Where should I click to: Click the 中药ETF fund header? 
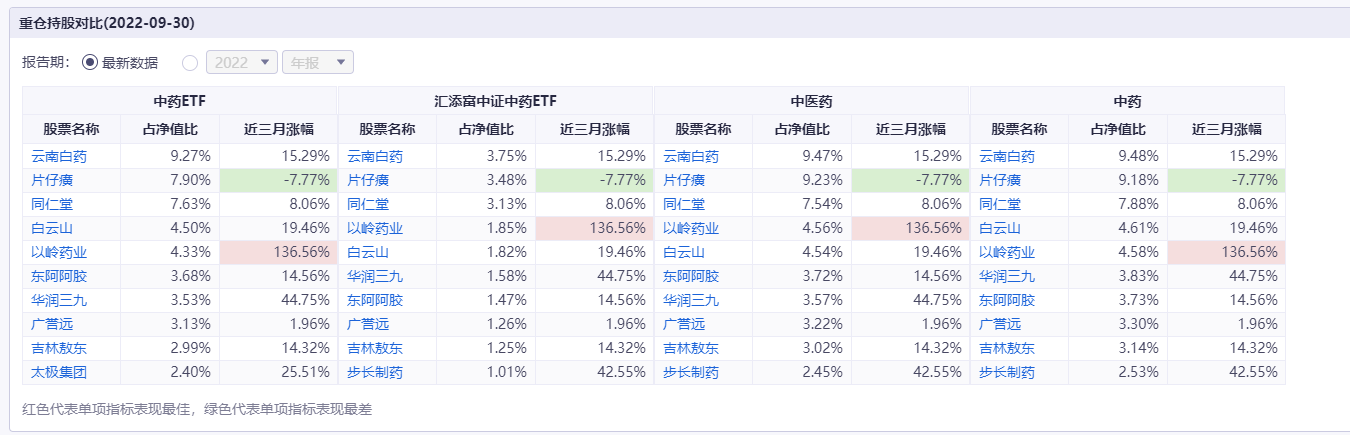(180, 101)
